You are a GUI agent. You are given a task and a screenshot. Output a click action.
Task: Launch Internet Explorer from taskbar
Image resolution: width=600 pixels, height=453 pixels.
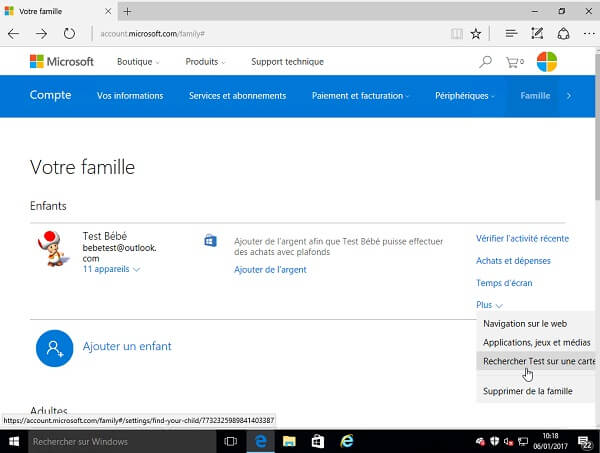tap(347, 442)
